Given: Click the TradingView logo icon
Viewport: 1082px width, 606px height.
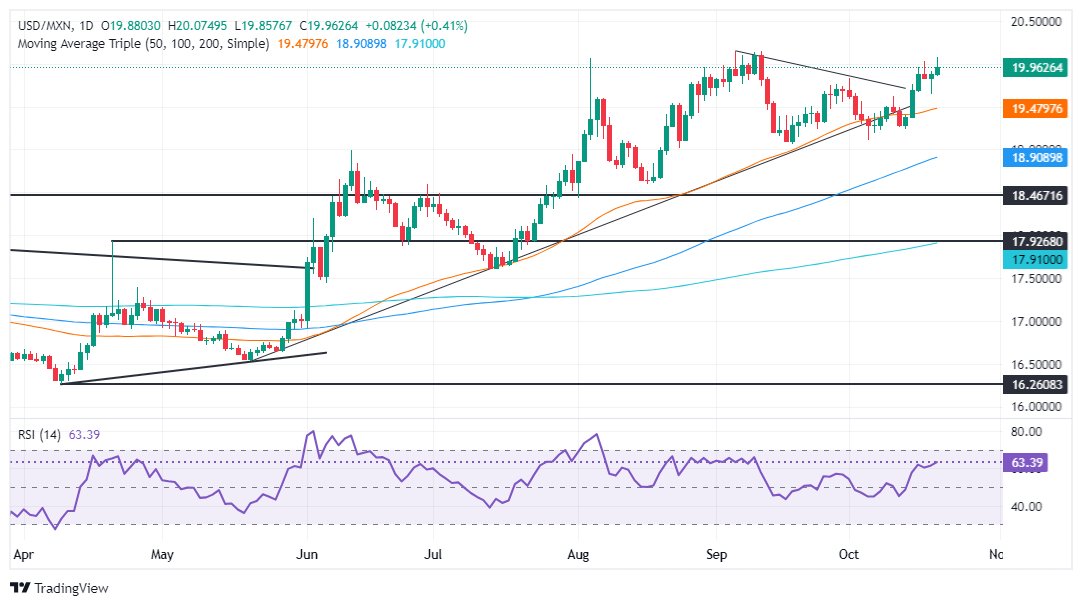Looking at the screenshot, I should click(x=20, y=588).
